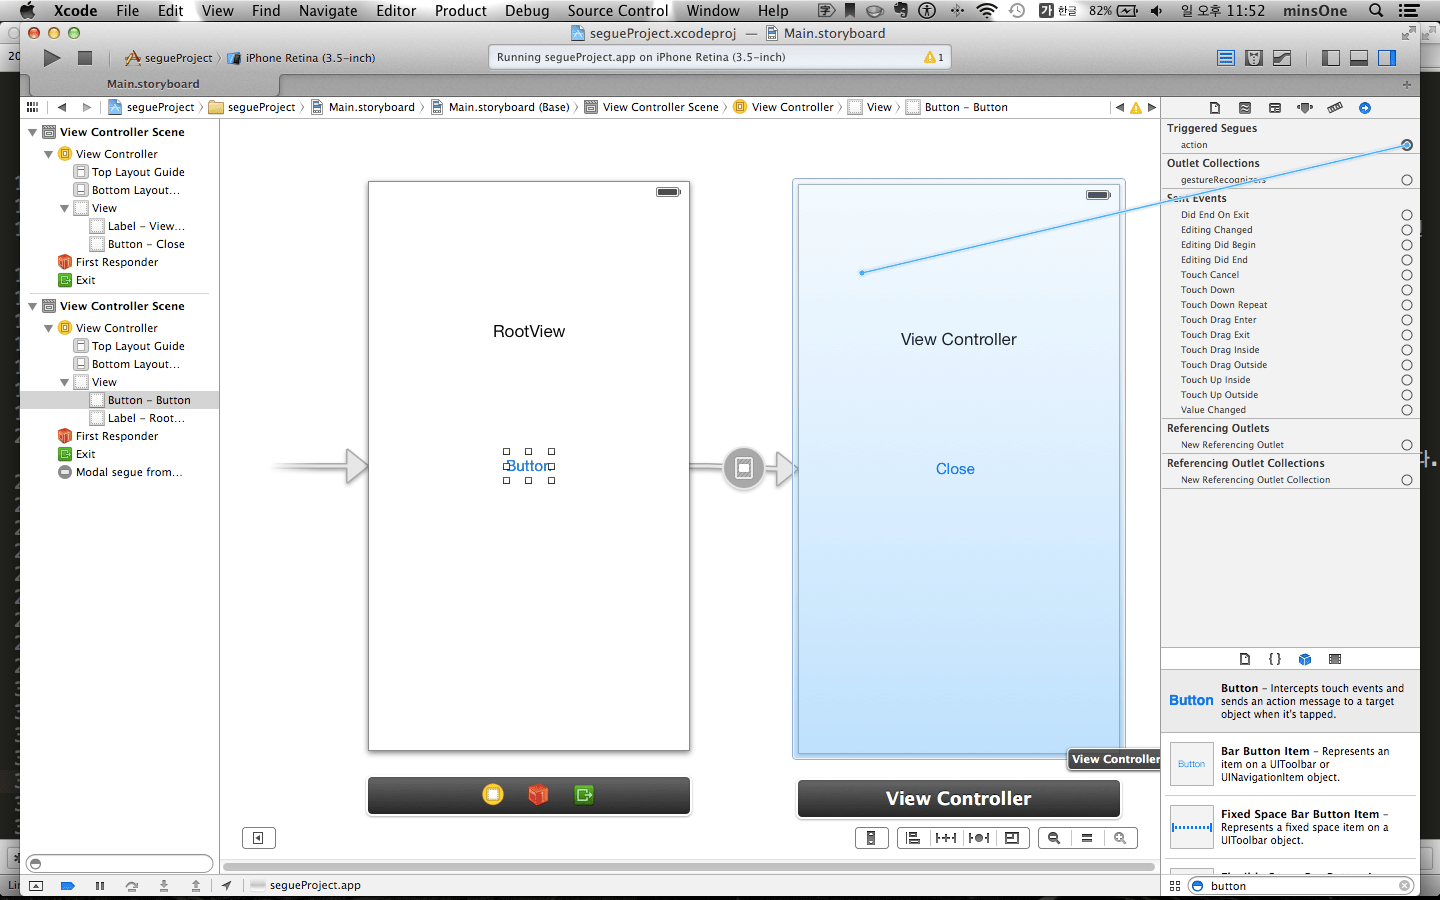This screenshot has height=900, width=1440.
Task: Click the Value Changed connection circle
Action: click(x=1407, y=410)
